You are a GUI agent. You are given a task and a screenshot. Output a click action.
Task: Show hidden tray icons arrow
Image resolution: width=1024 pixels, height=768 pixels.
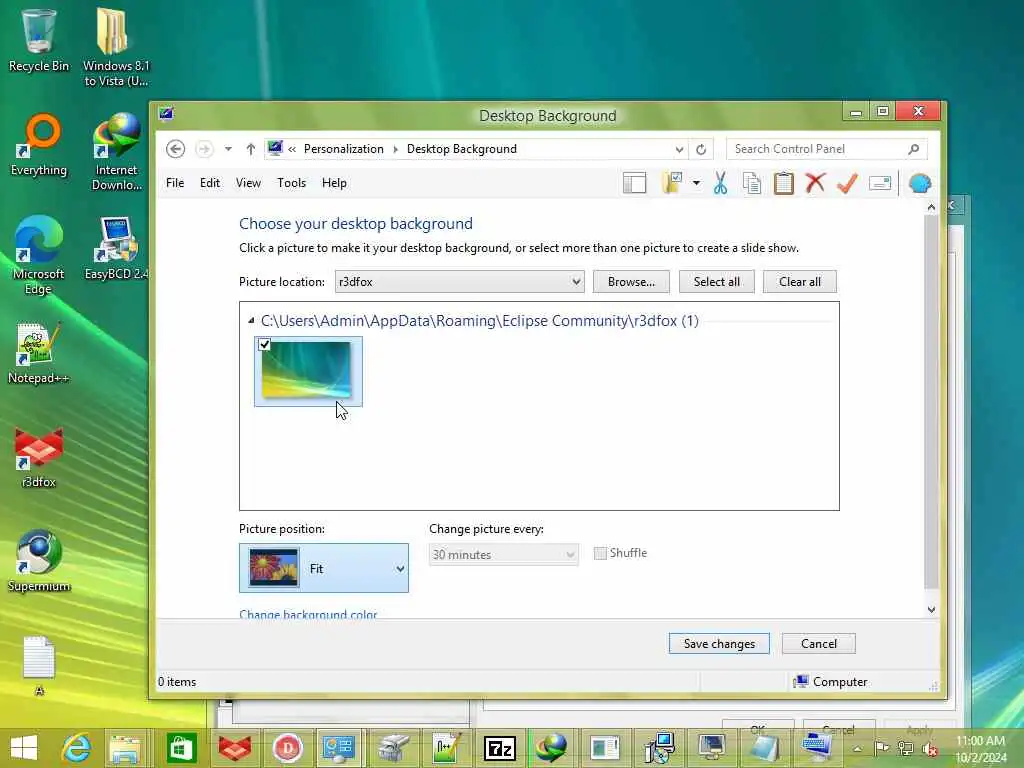[857, 748]
